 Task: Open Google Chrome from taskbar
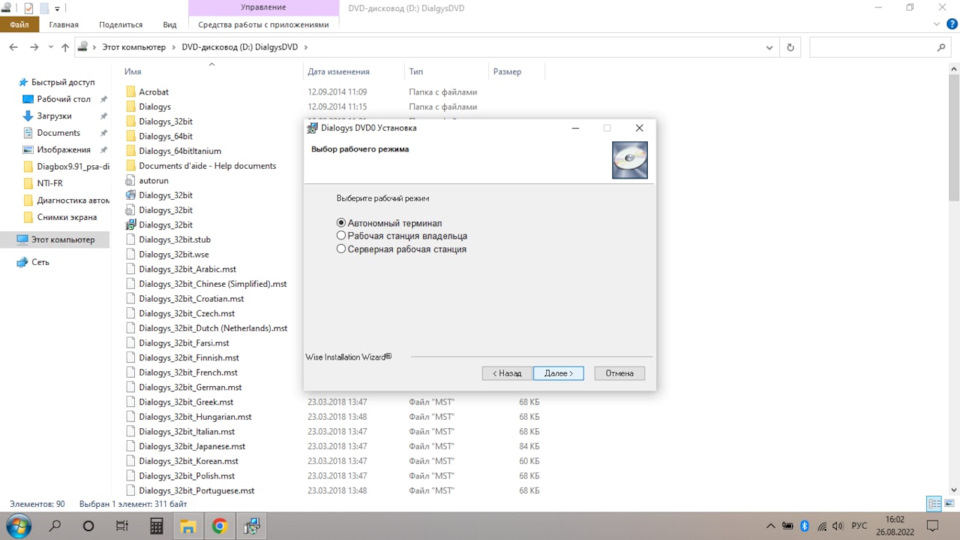click(x=220, y=526)
